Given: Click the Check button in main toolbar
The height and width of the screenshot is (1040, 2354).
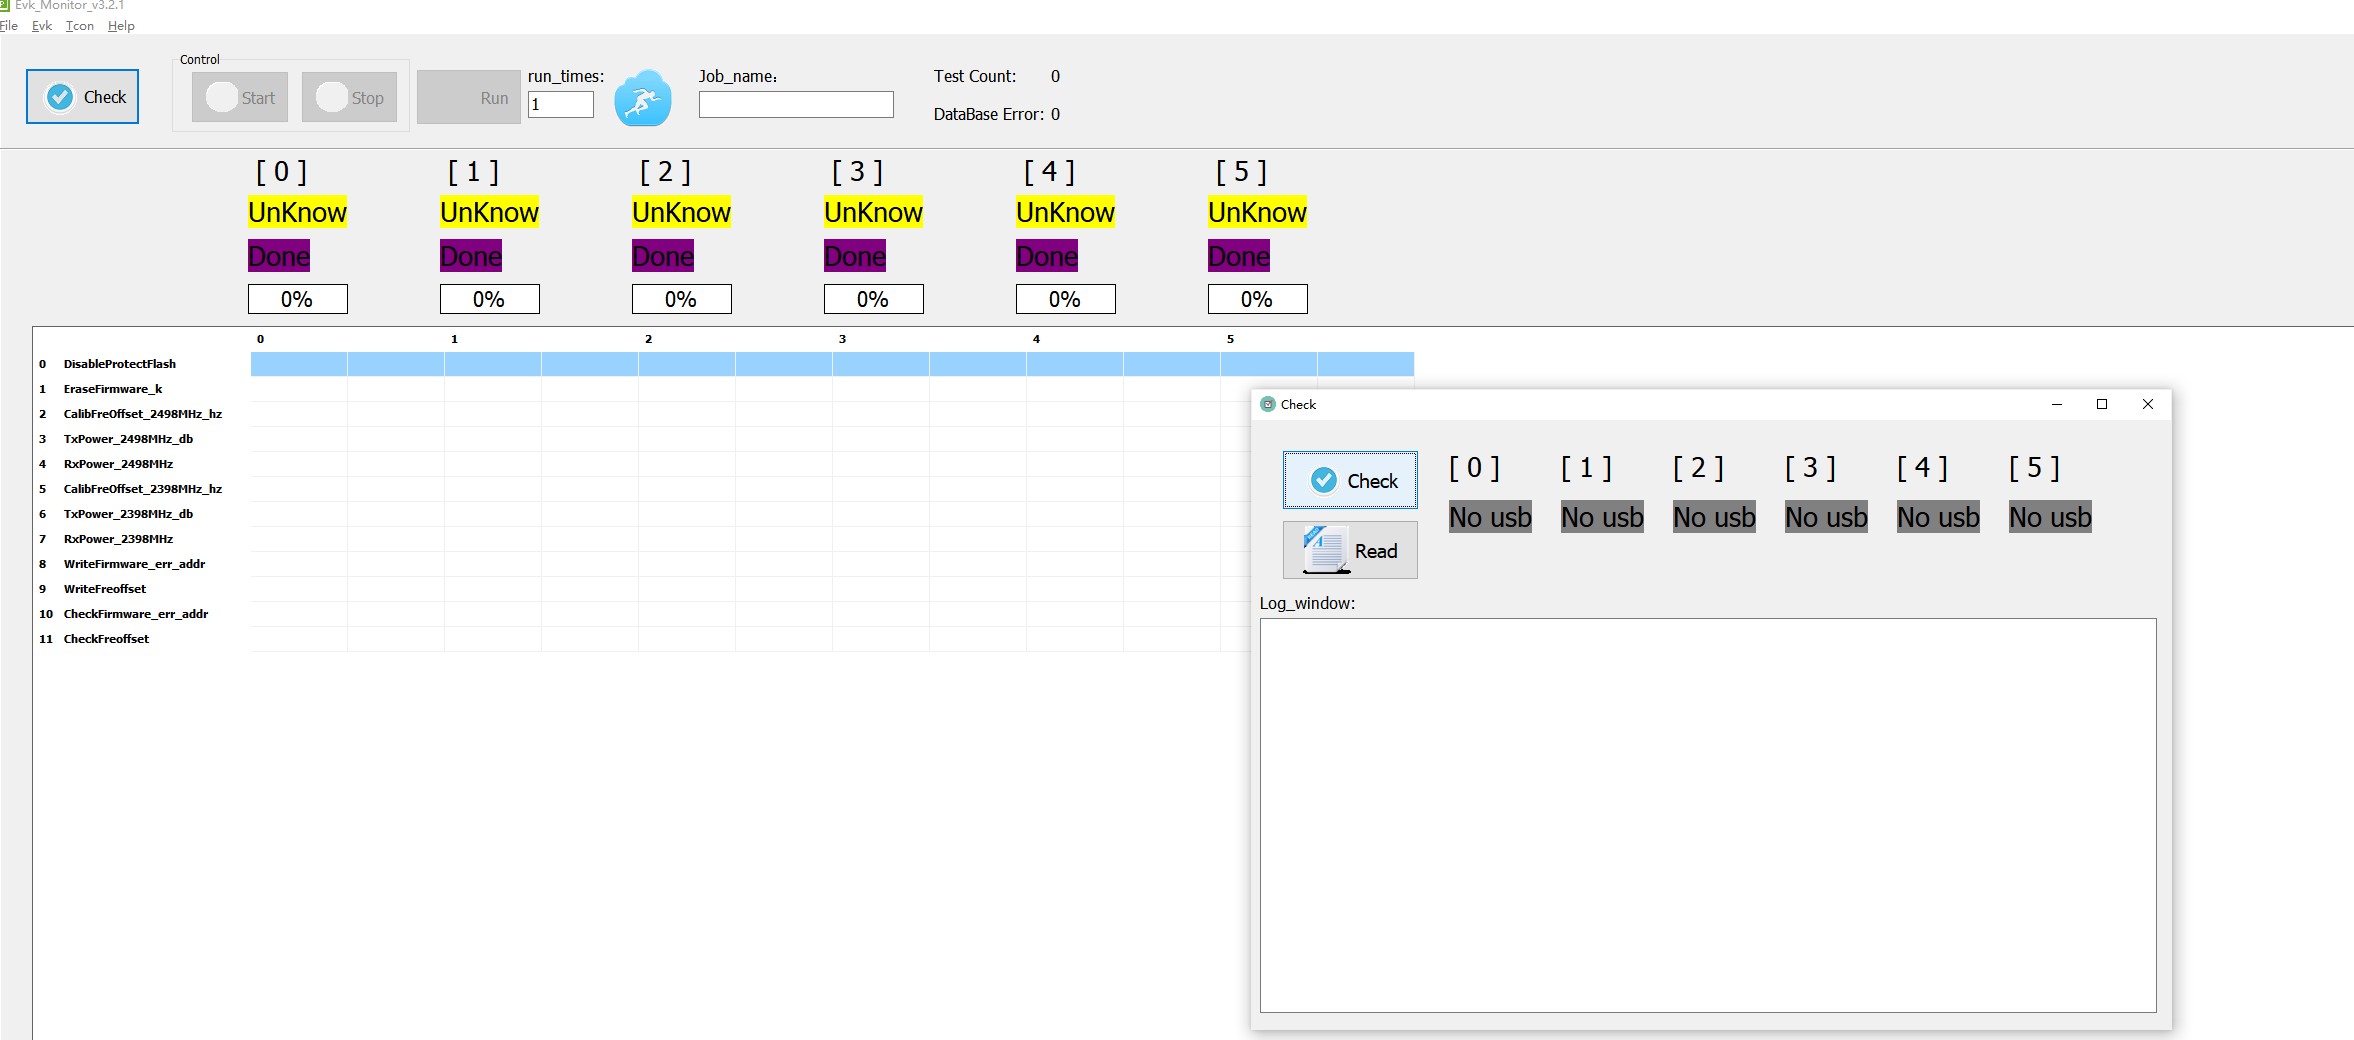Looking at the screenshot, I should tap(83, 97).
